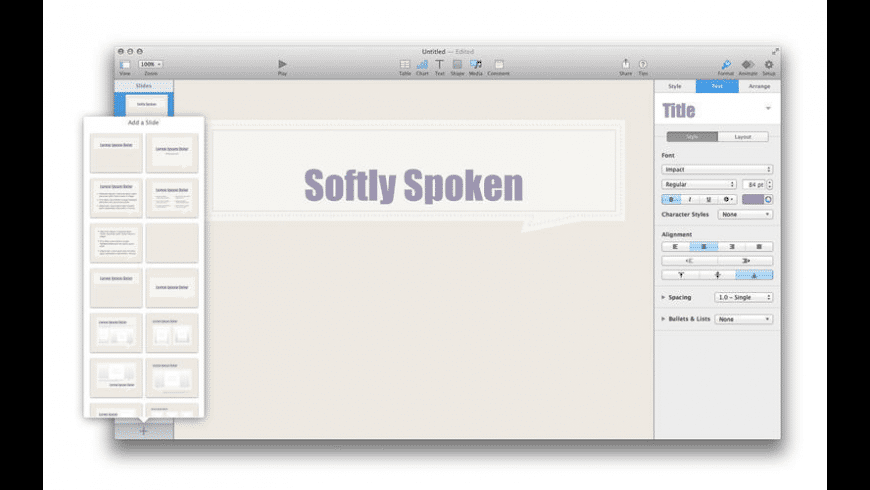Image resolution: width=870 pixels, height=490 pixels.
Task: Open the Impact font family dropdown
Action: 717,169
